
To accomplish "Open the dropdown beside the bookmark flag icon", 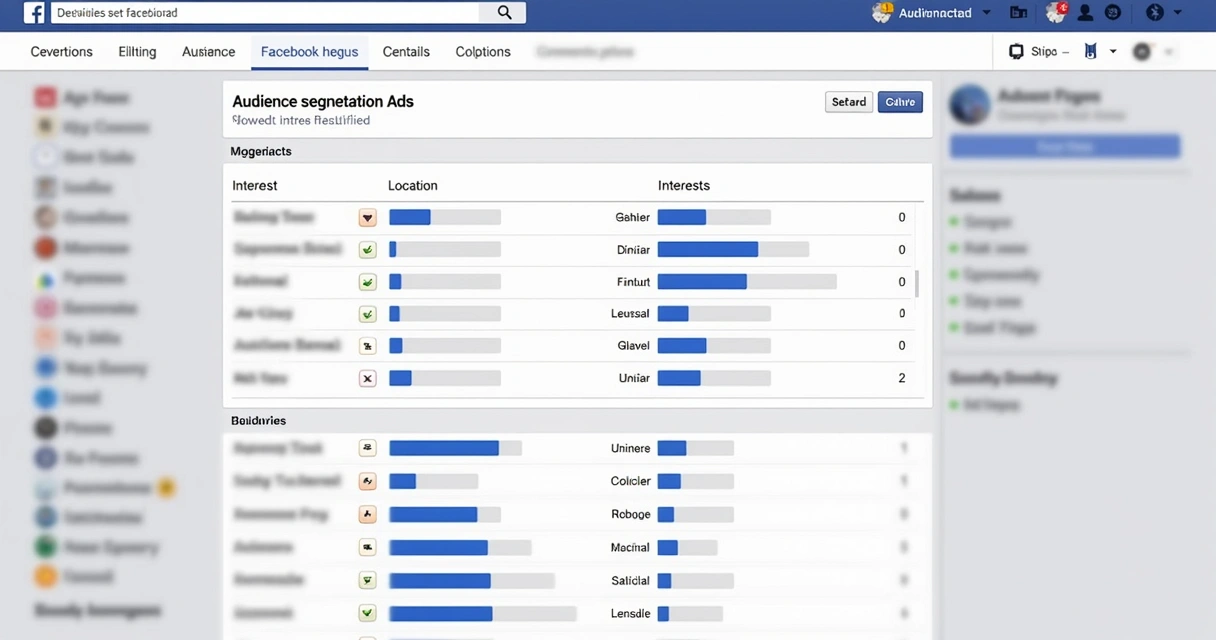I will 1112,51.
